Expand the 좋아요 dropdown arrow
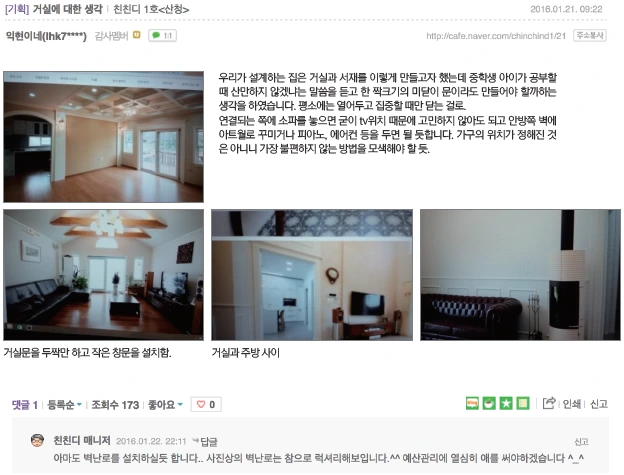Screen dimensions: 624x475 (180, 405)
